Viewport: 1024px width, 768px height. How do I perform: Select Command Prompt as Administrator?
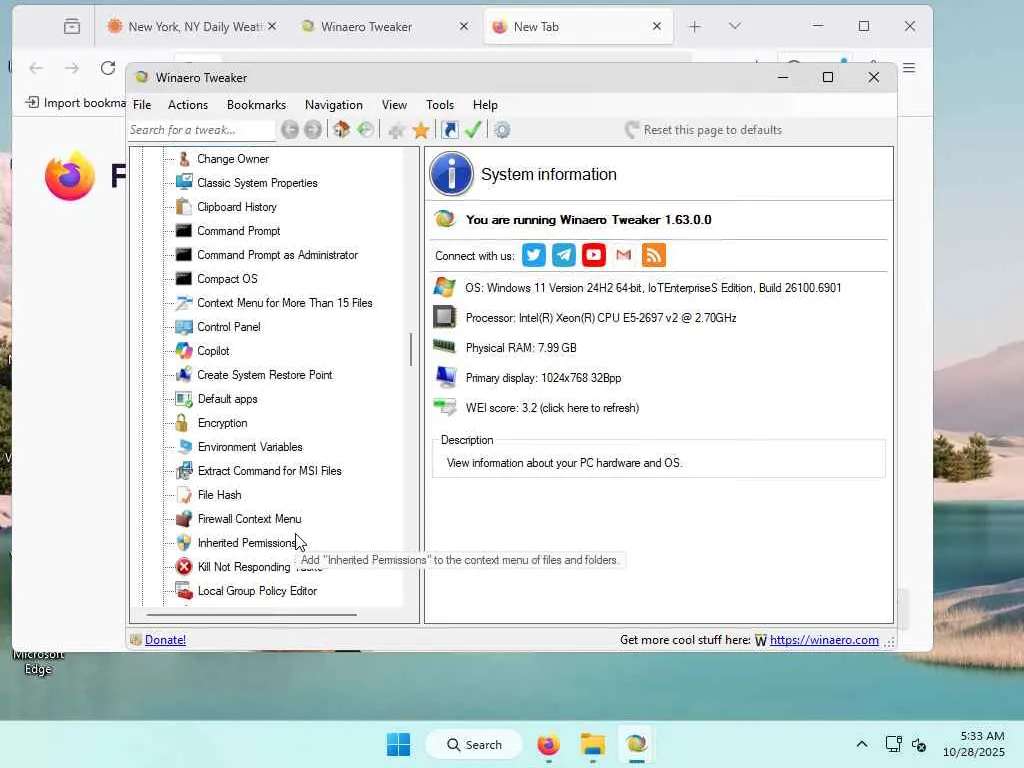tap(278, 255)
